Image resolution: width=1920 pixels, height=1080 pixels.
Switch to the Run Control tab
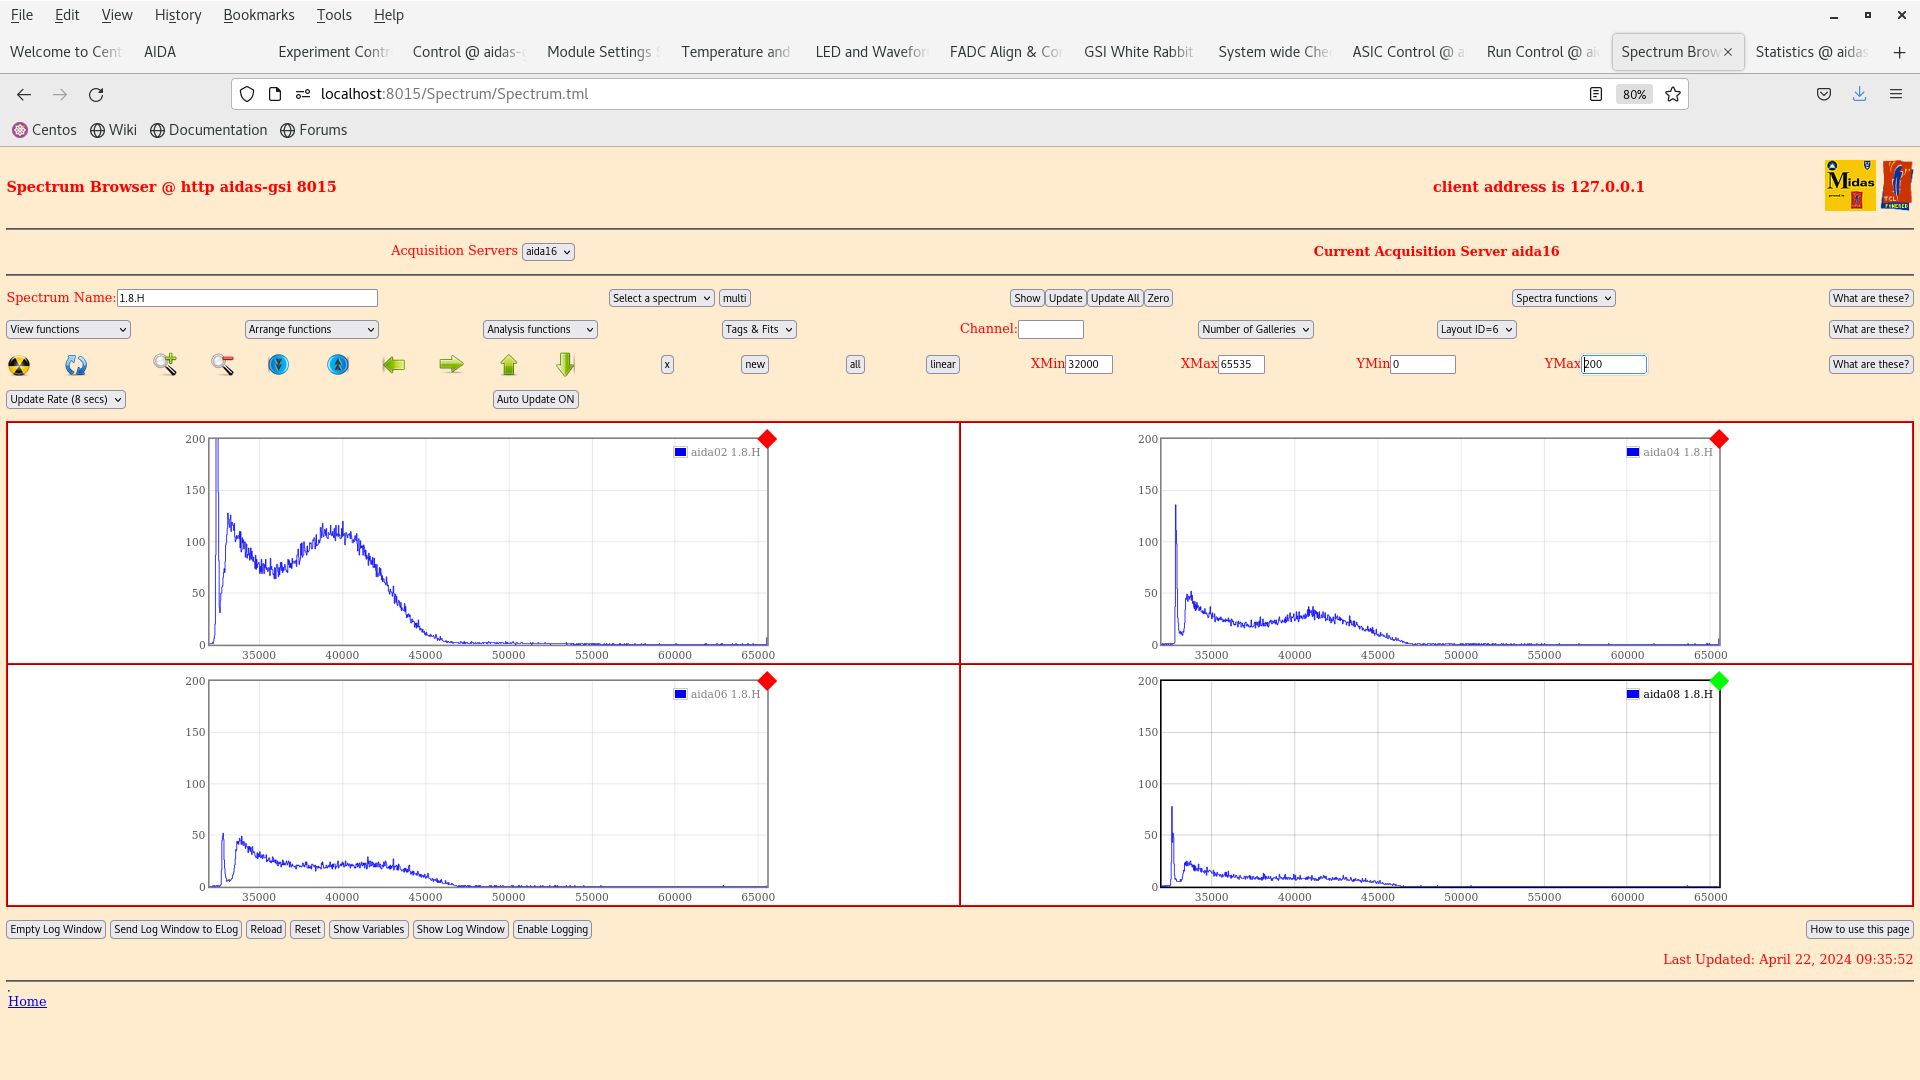pyautogui.click(x=1542, y=52)
